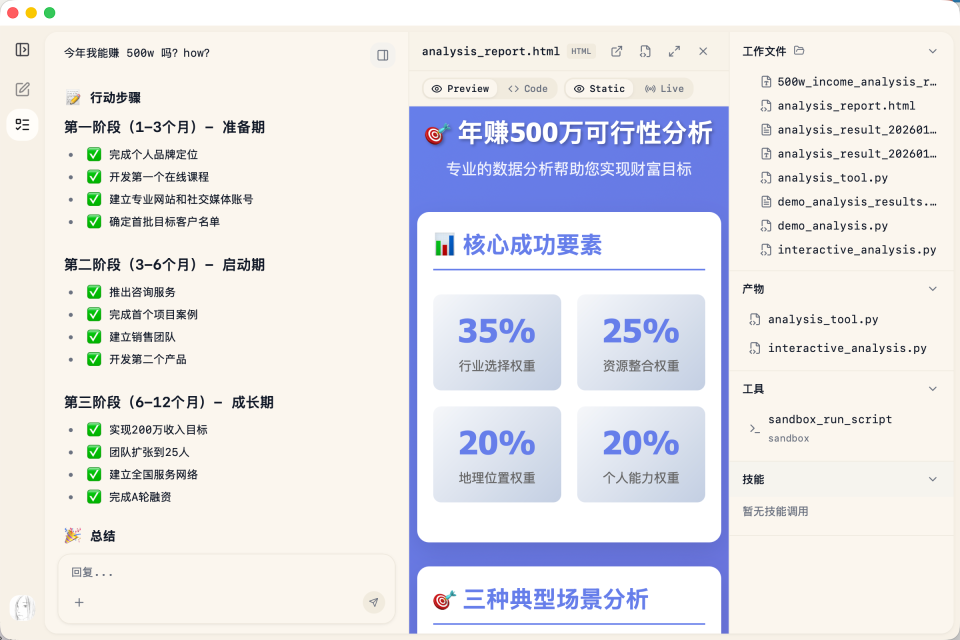Image resolution: width=960 pixels, height=640 pixels.
Task: Toggle the 实现200万收入目标 checkbox
Action: [94, 427]
